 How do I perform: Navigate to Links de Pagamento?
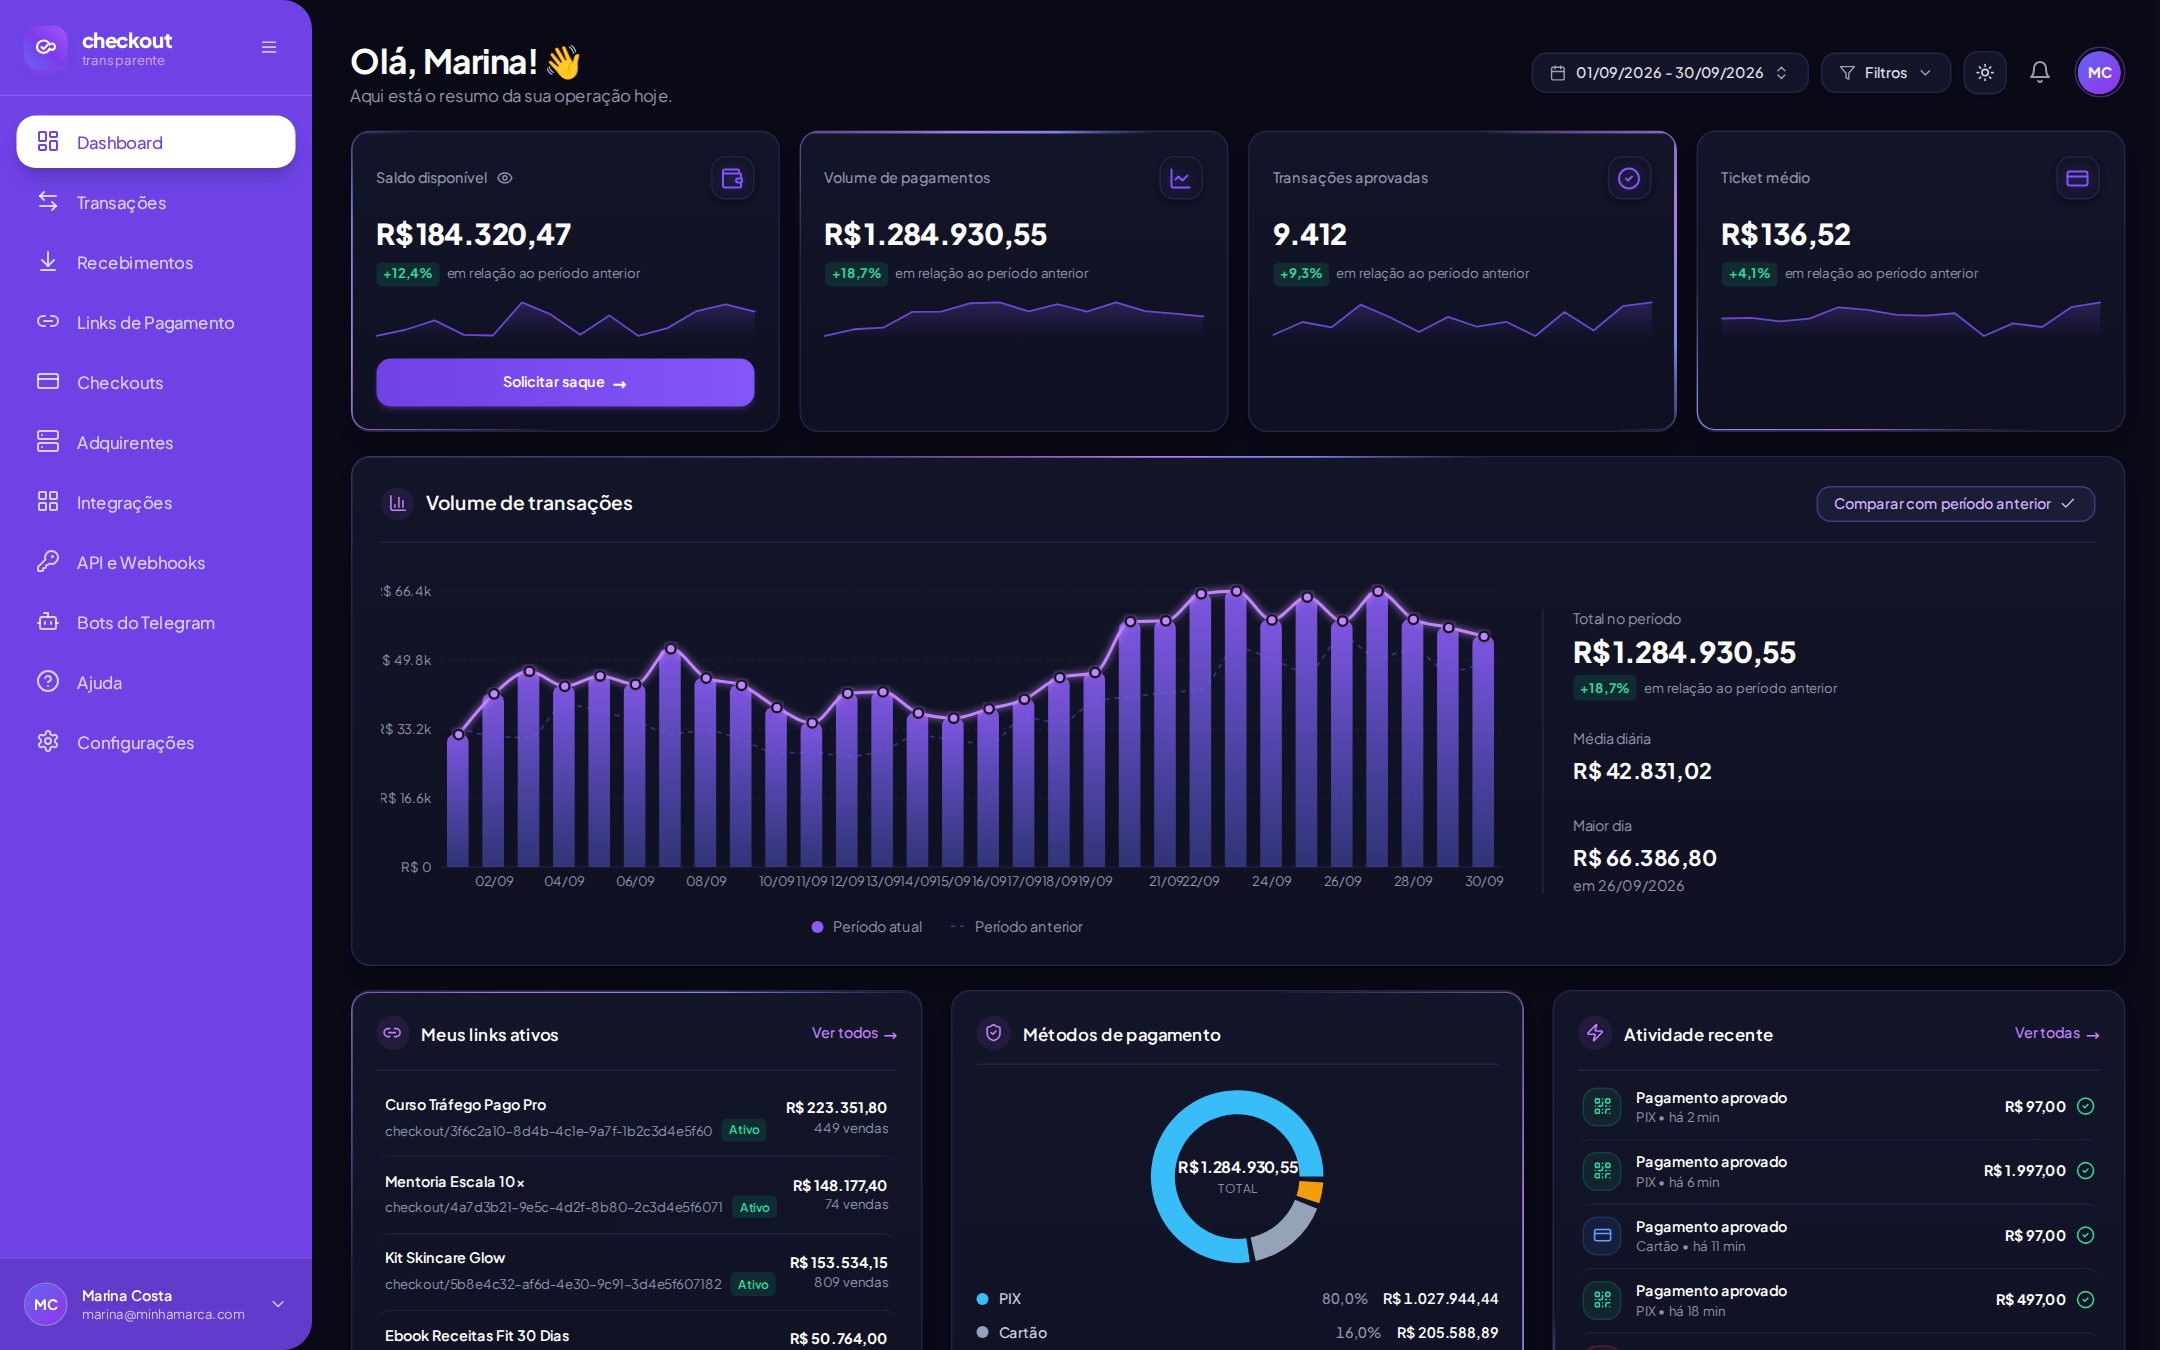pyautogui.click(x=156, y=322)
